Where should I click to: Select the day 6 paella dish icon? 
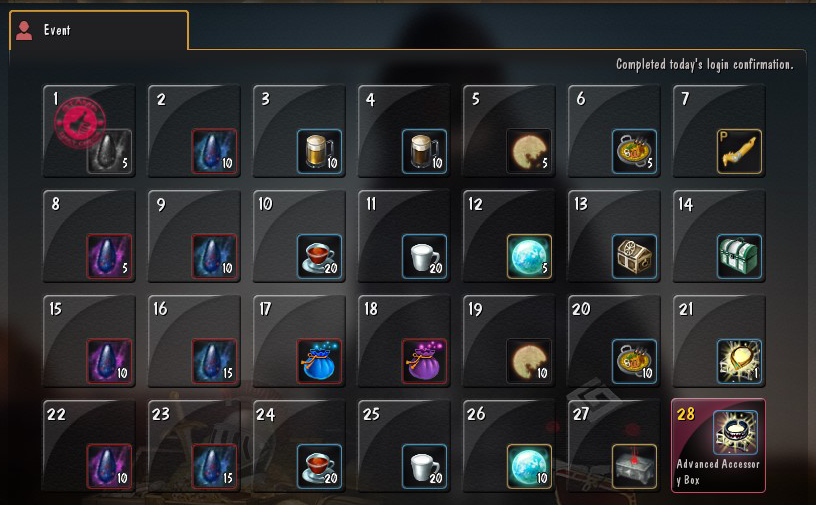(634, 151)
